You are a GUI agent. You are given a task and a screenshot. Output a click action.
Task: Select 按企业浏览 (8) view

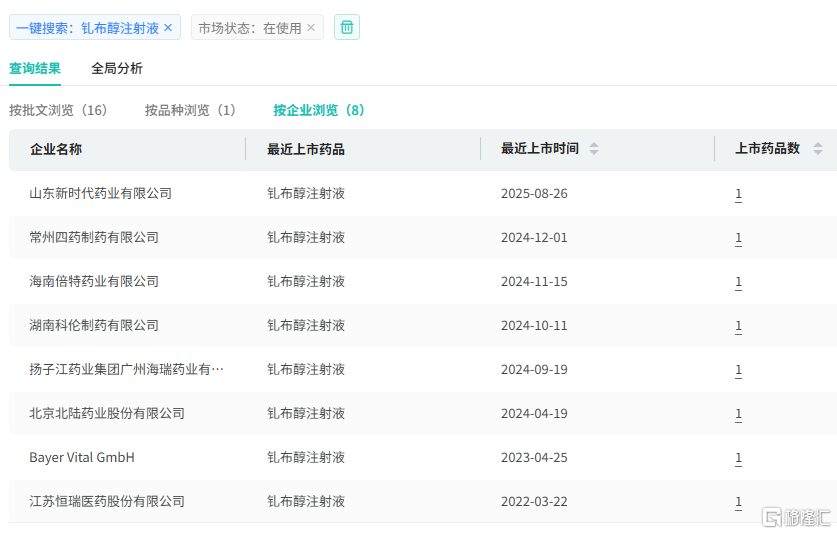coord(319,110)
